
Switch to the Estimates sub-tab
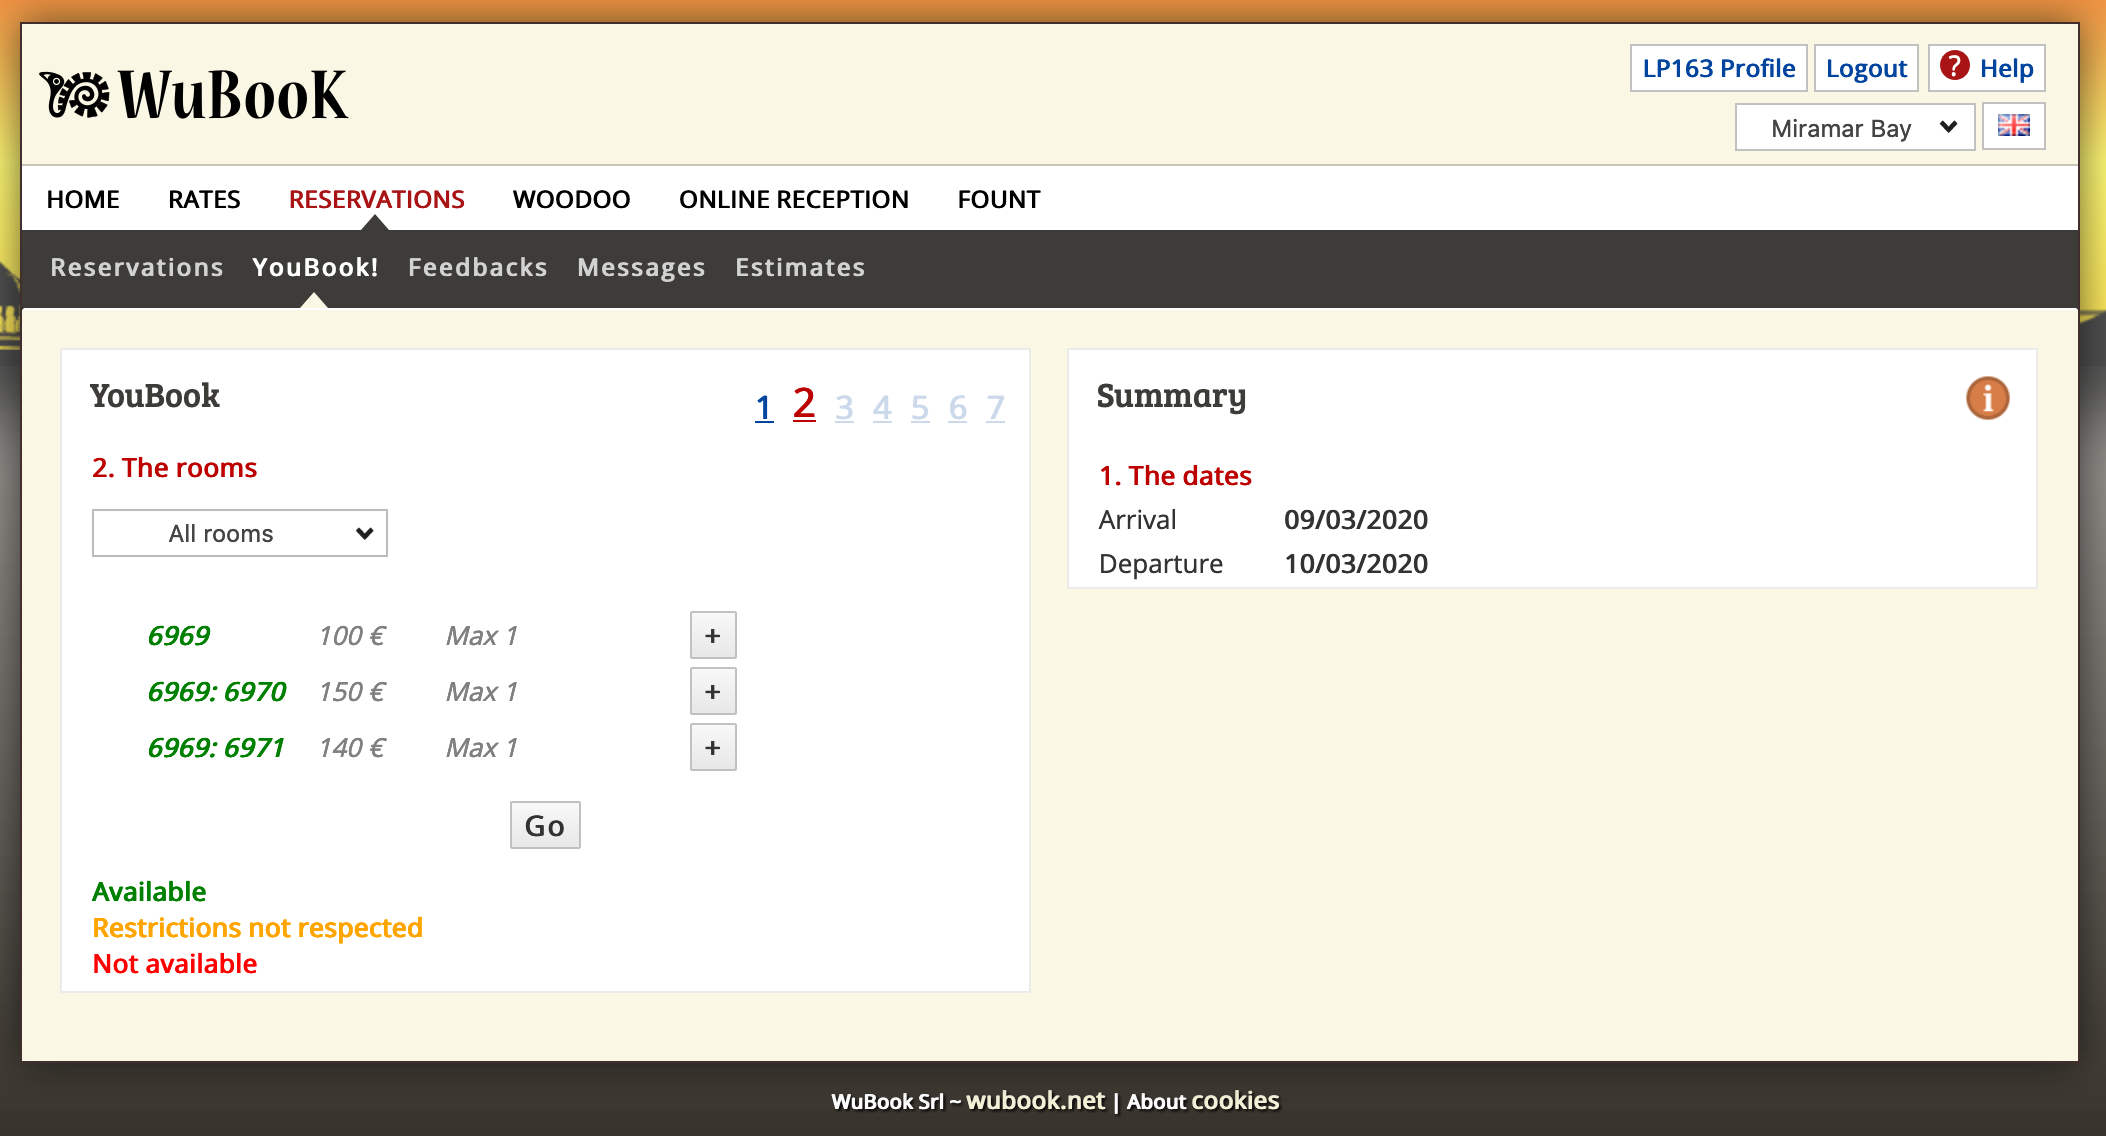tap(800, 267)
